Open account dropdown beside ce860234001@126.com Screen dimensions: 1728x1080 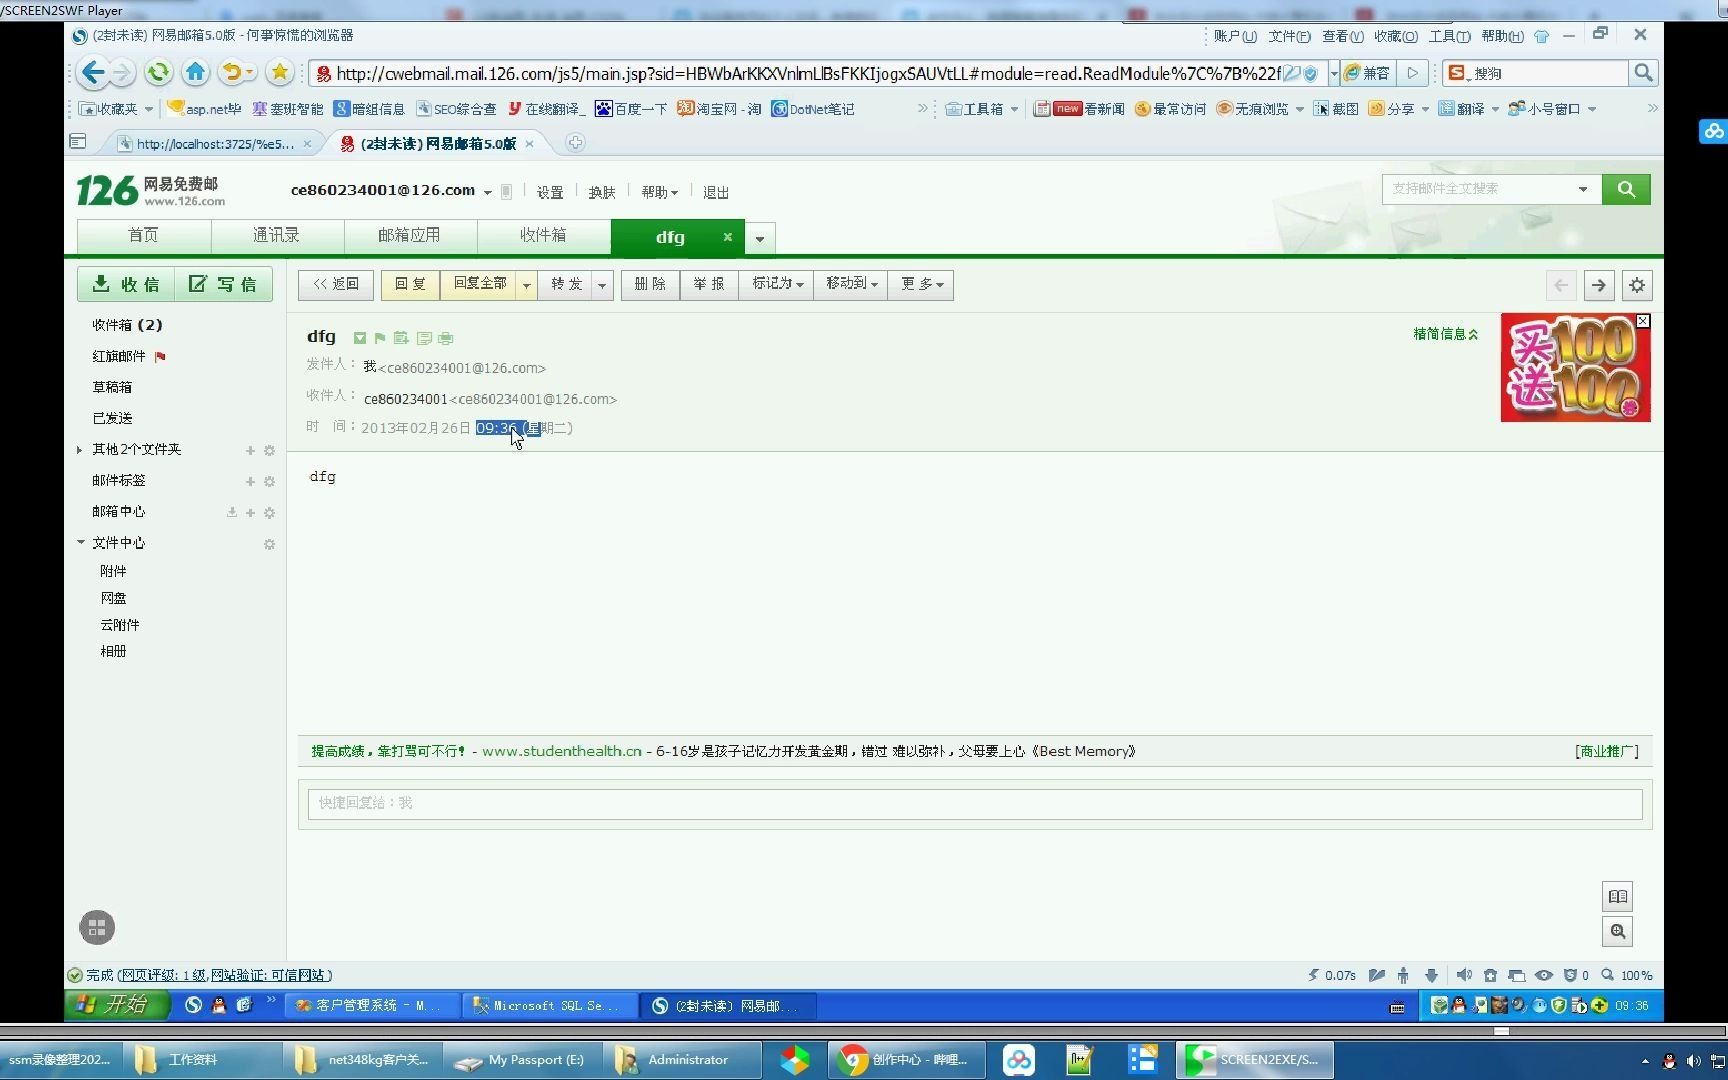(x=488, y=192)
